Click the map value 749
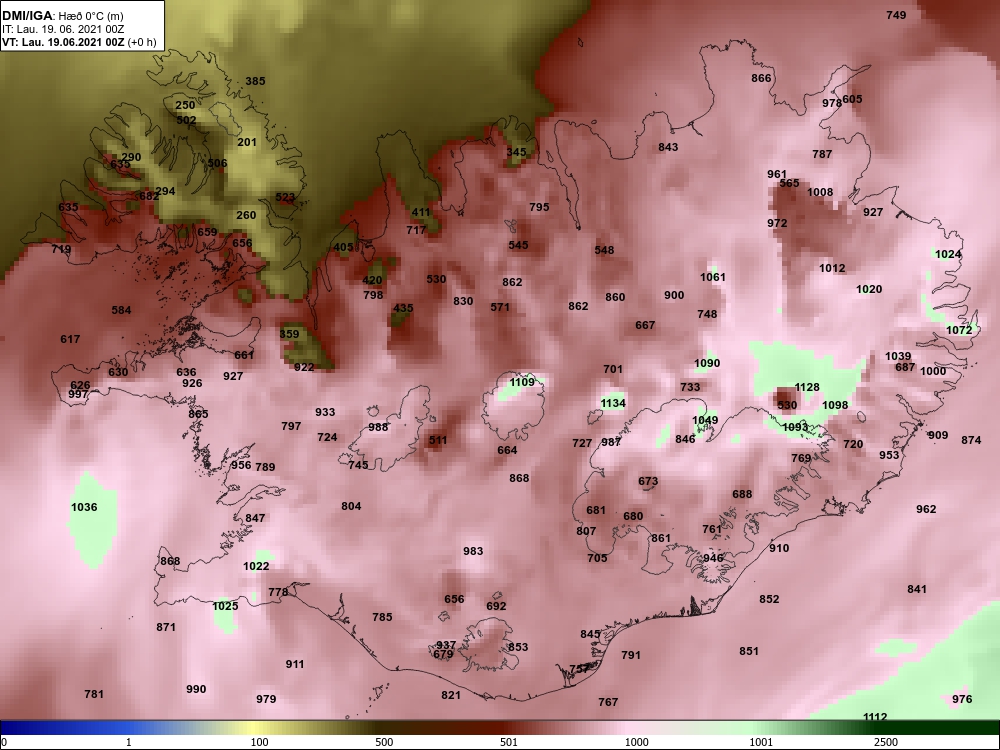 coord(896,15)
